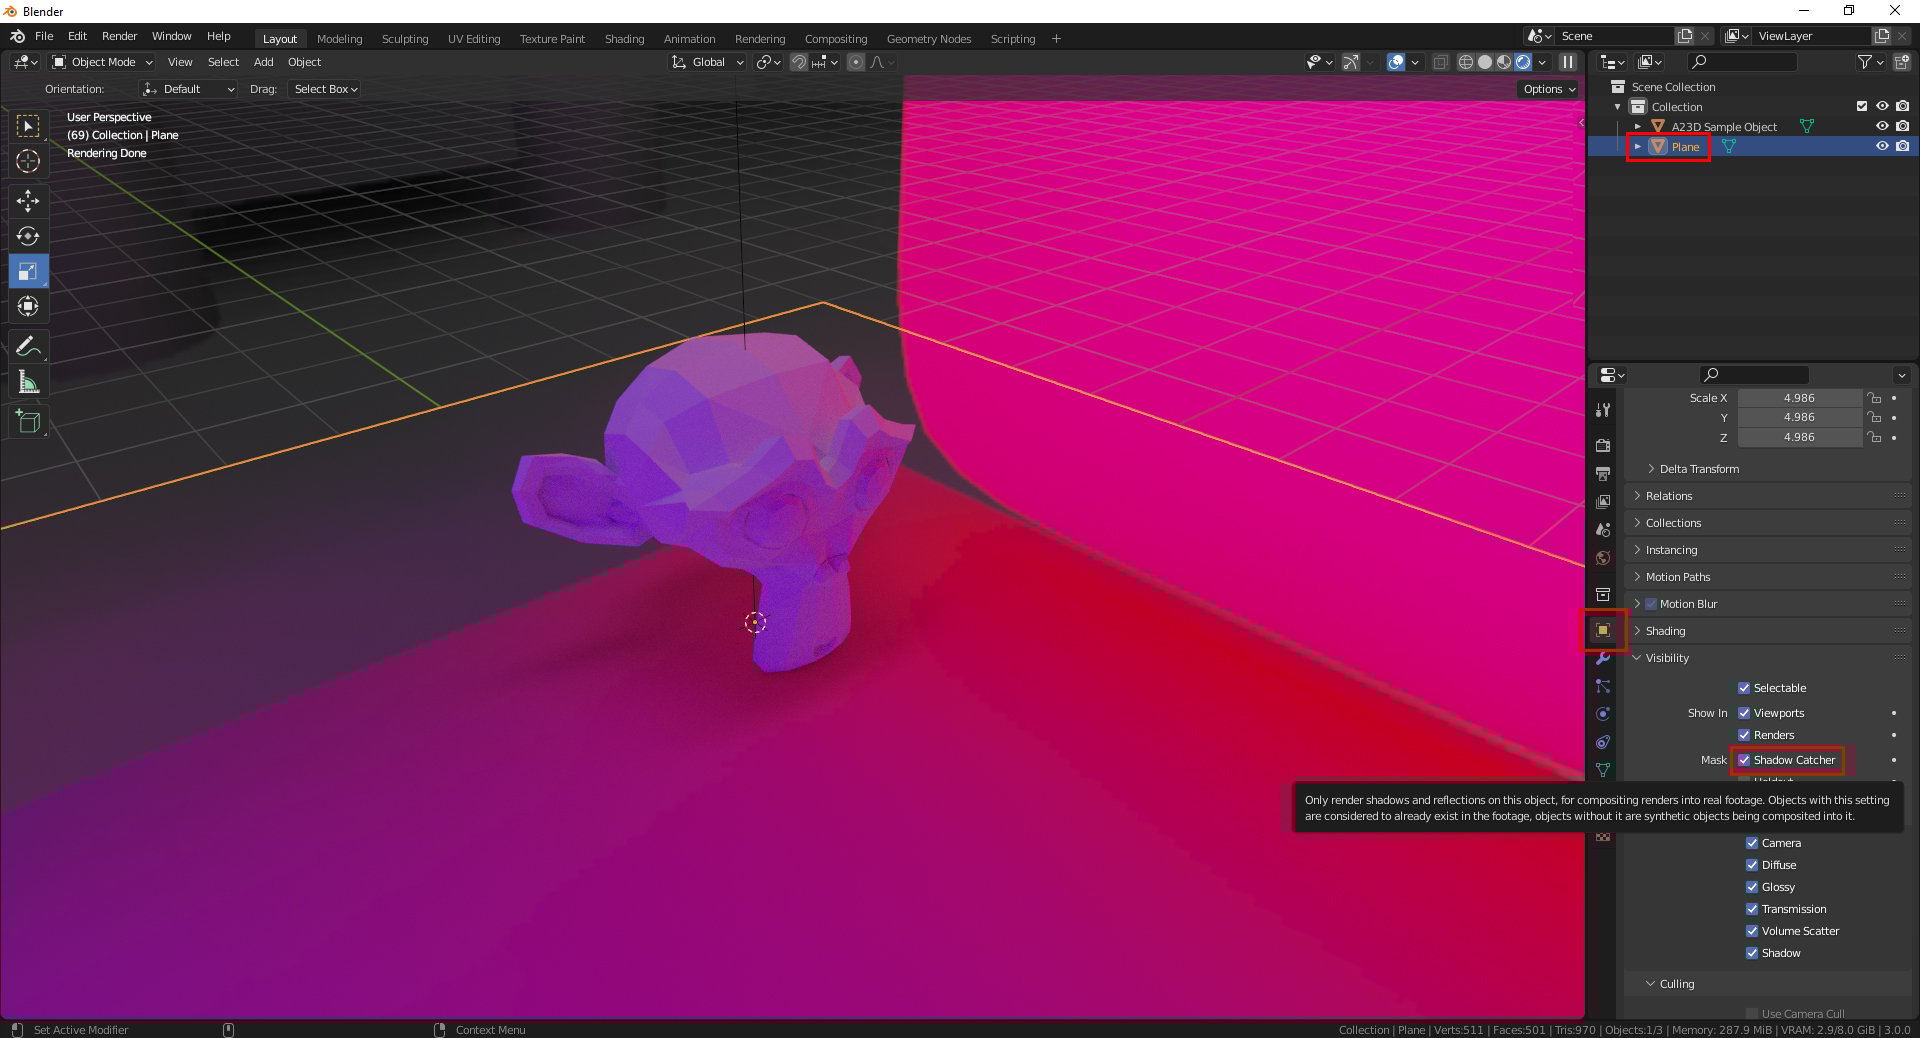Expand the Motion Paths section
1920x1038 pixels.
1678,577
